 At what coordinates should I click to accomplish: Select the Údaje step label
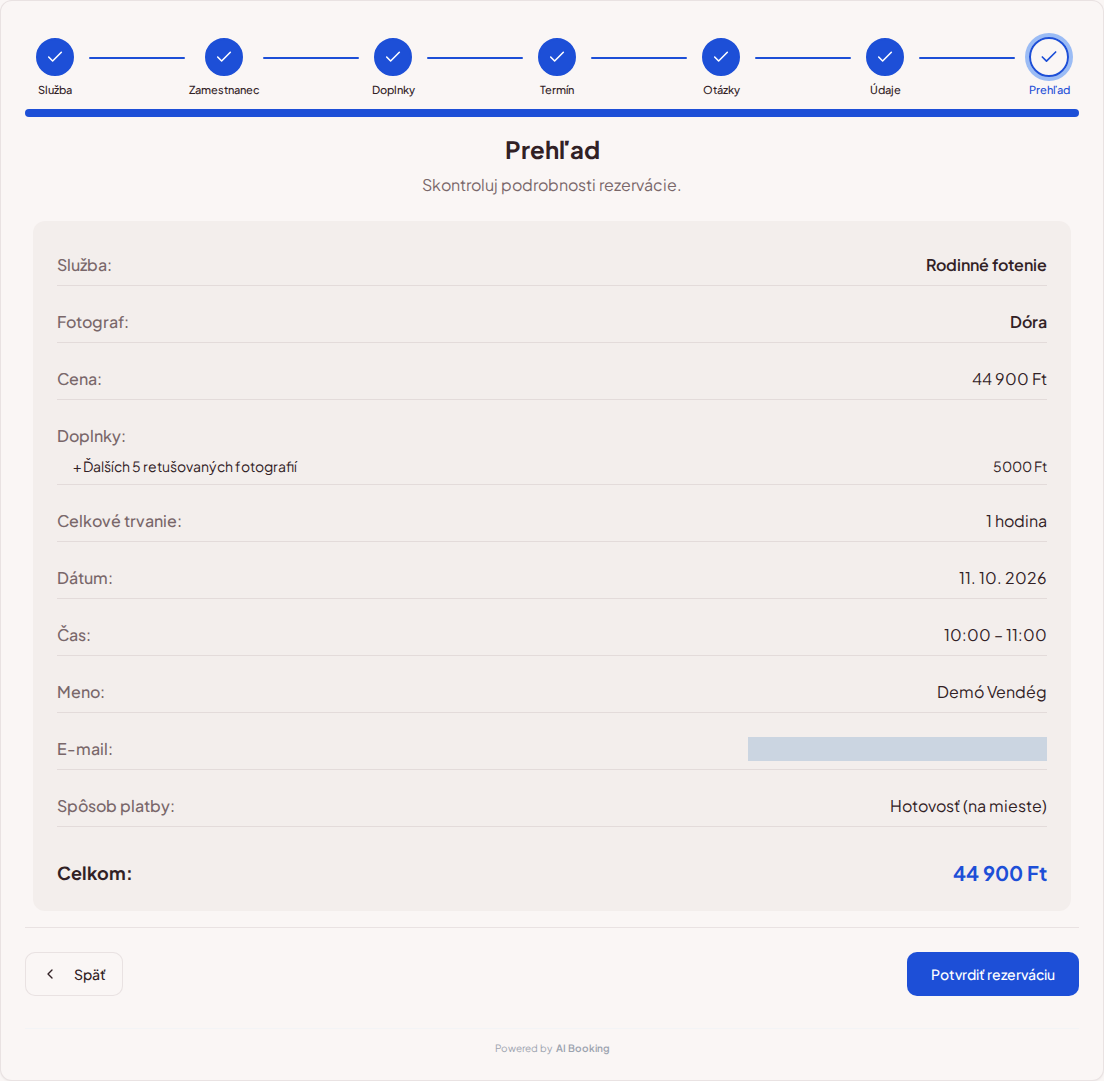pyautogui.click(x=885, y=90)
